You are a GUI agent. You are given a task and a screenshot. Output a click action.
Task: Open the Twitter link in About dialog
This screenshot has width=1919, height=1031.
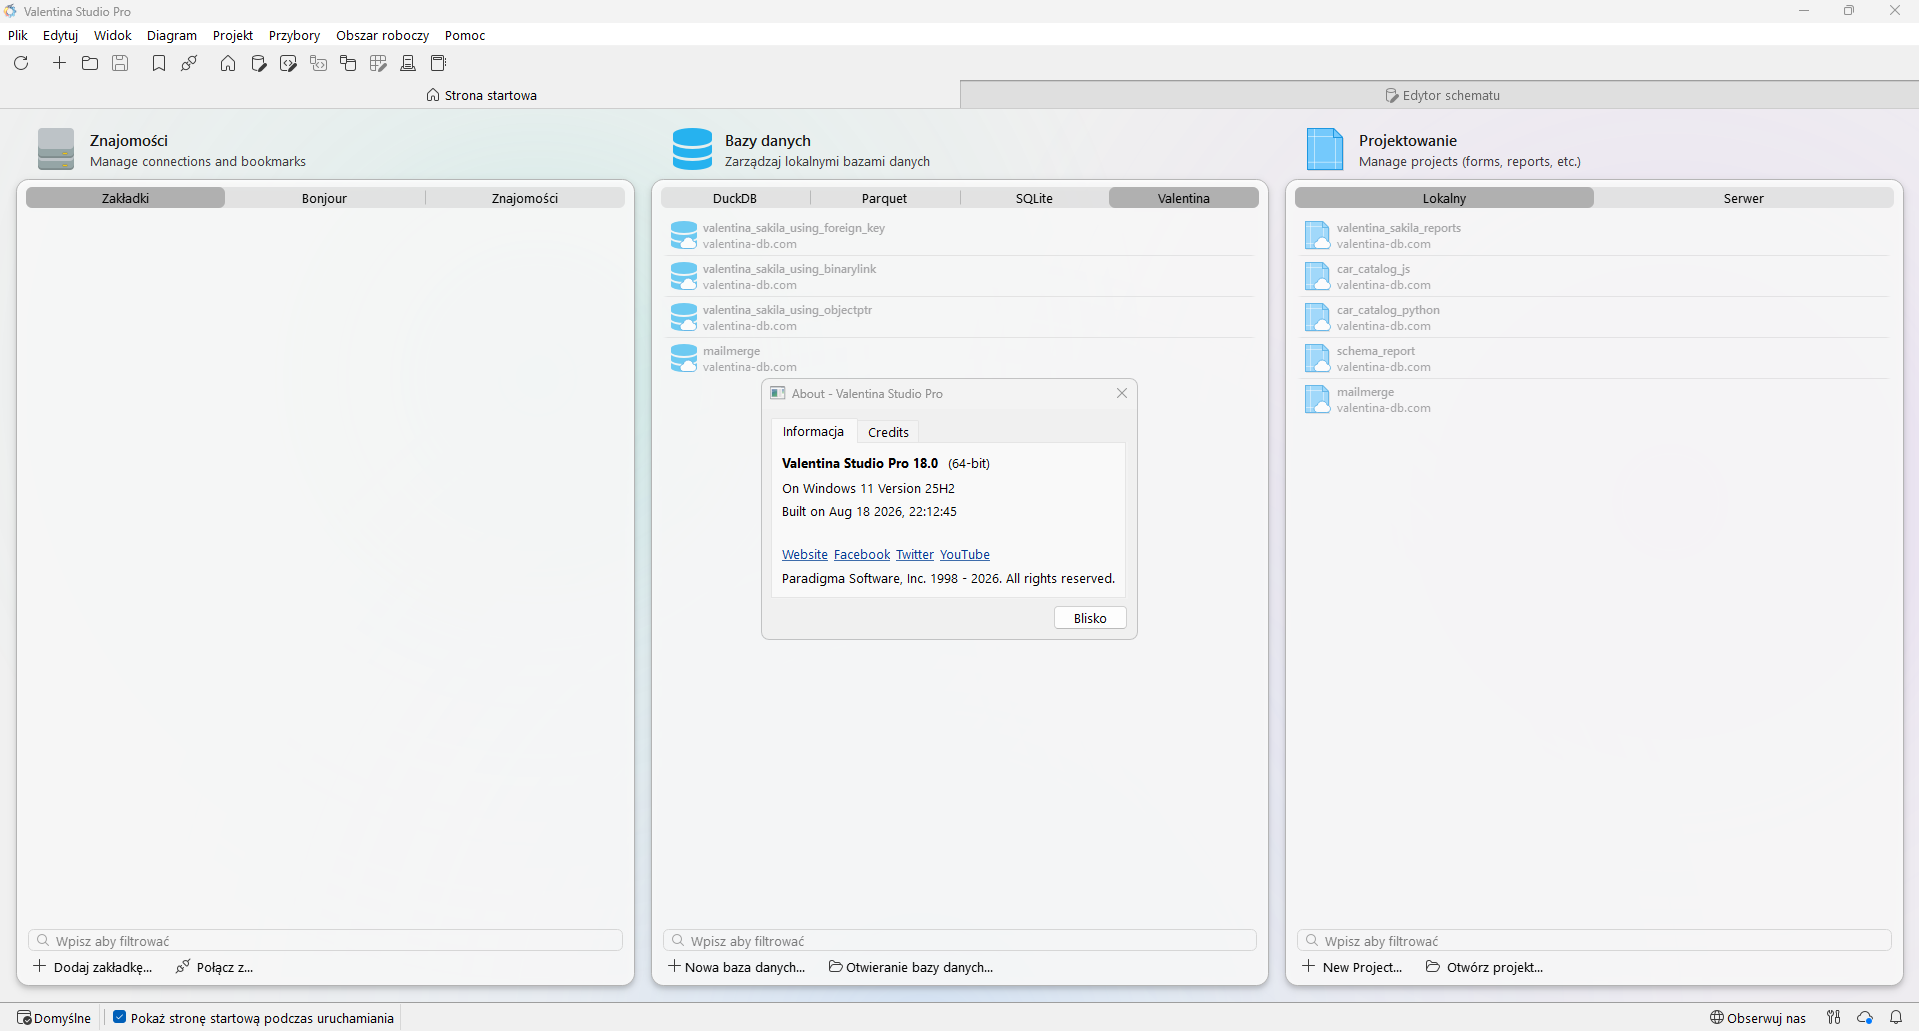pyautogui.click(x=915, y=554)
